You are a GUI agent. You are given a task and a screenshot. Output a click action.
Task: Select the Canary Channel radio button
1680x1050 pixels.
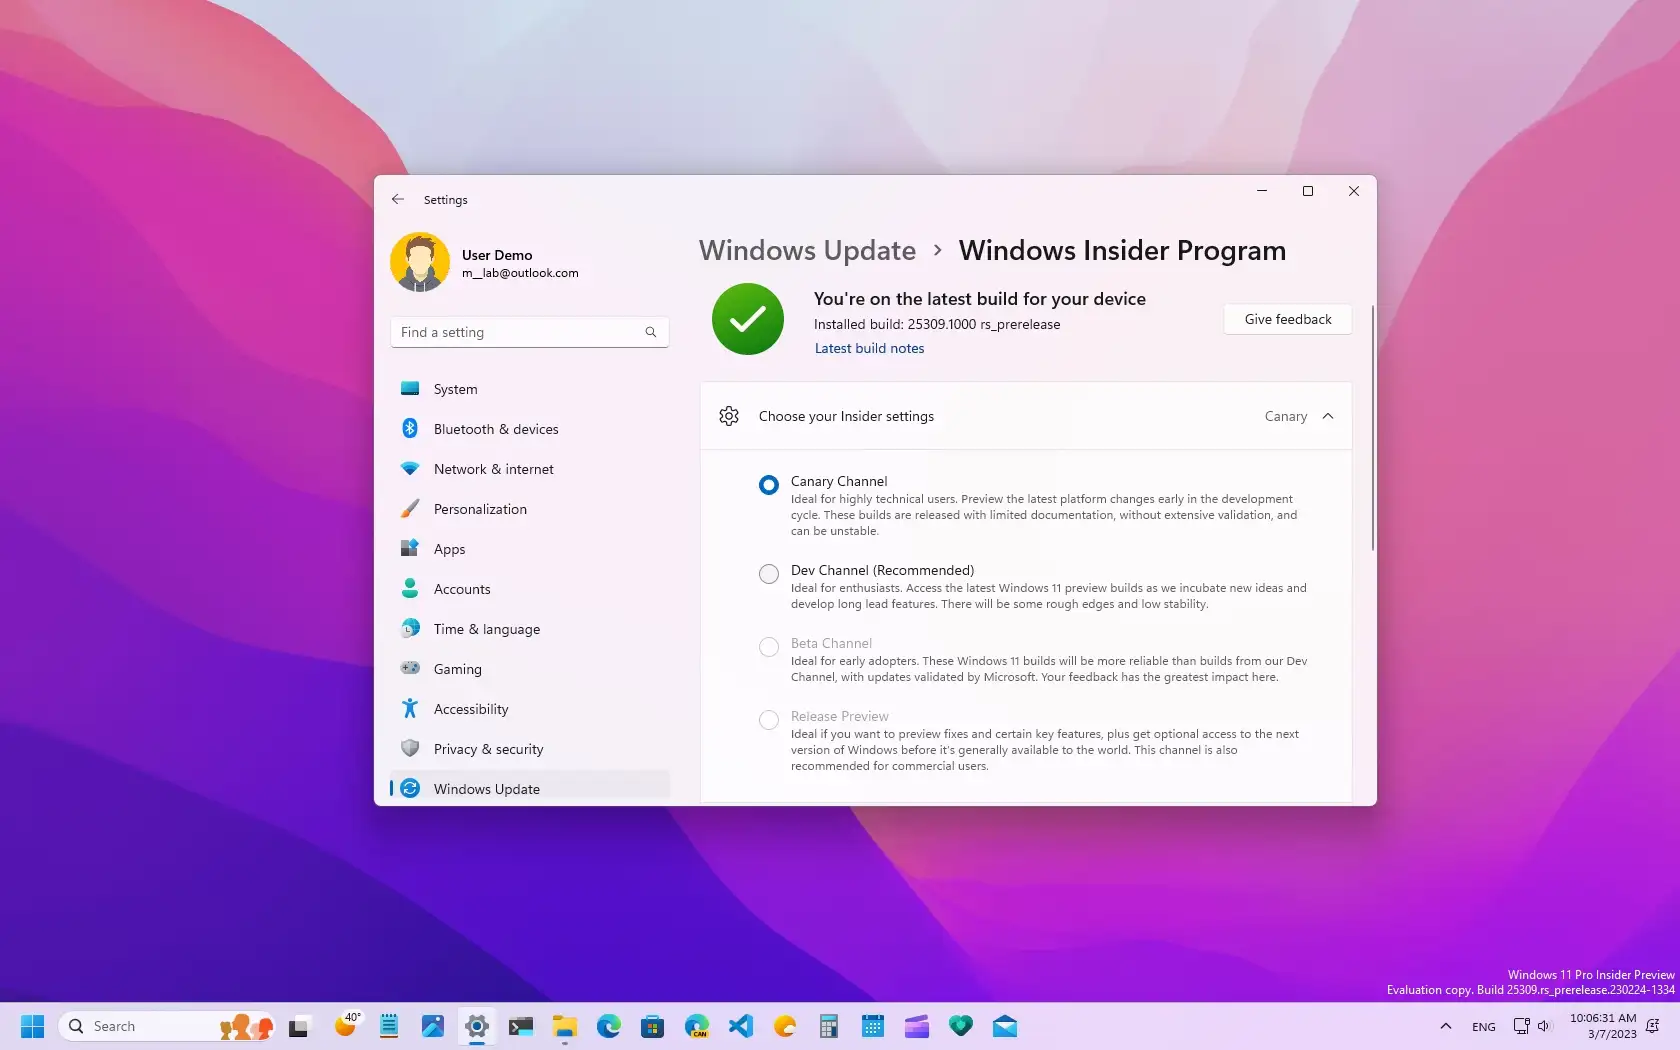[768, 485]
